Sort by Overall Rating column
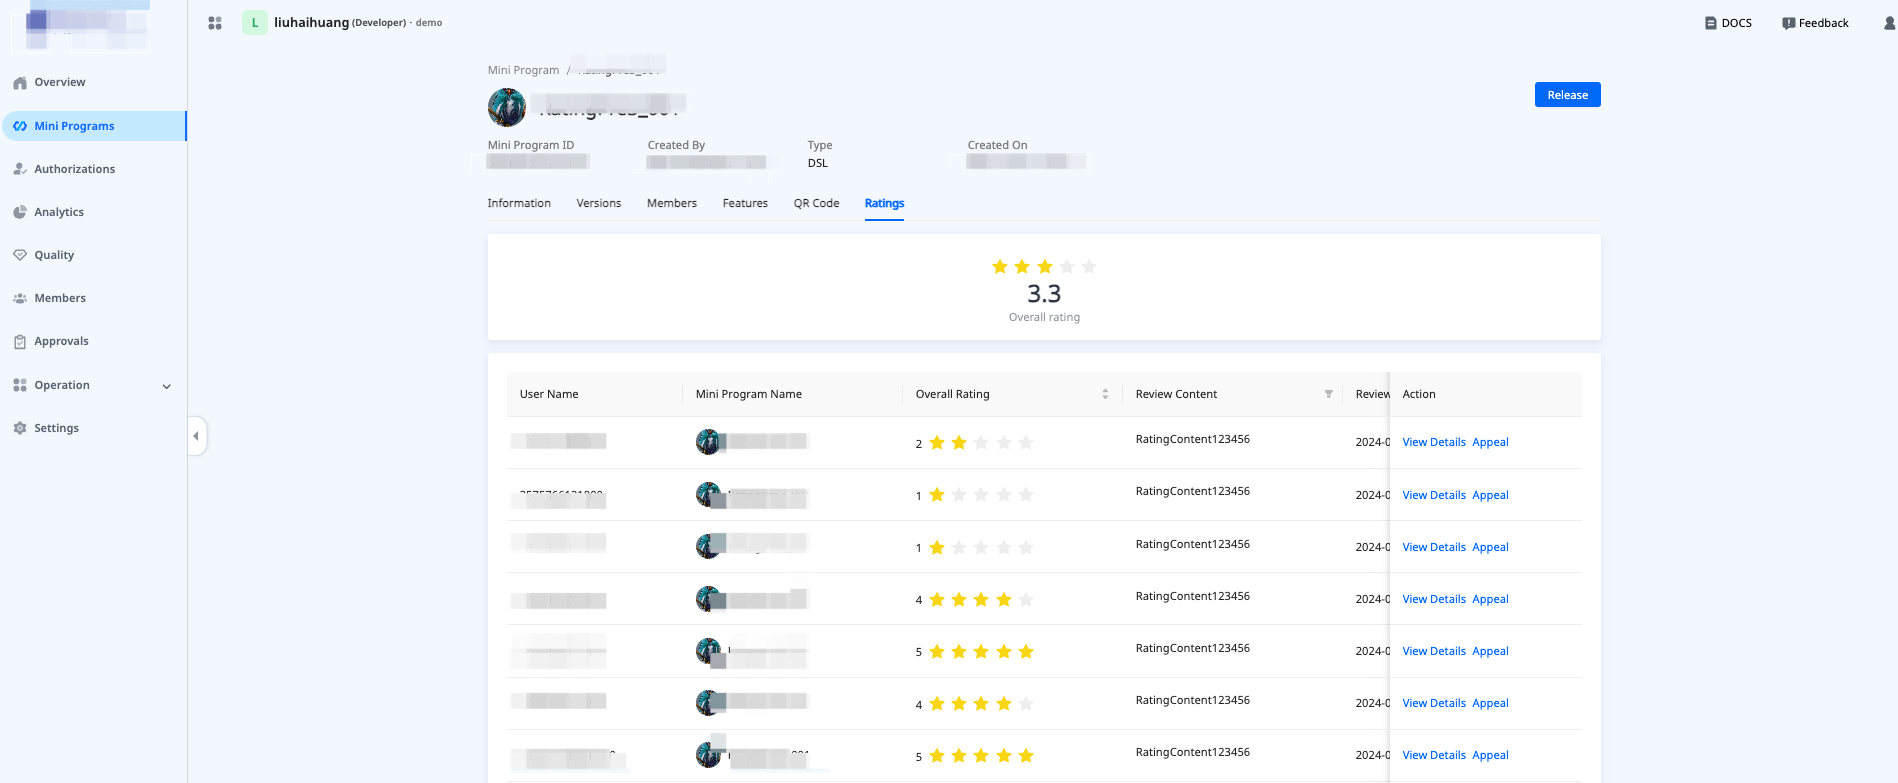The height and width of the screenshot is (783, 1898). coord(1105,394)
